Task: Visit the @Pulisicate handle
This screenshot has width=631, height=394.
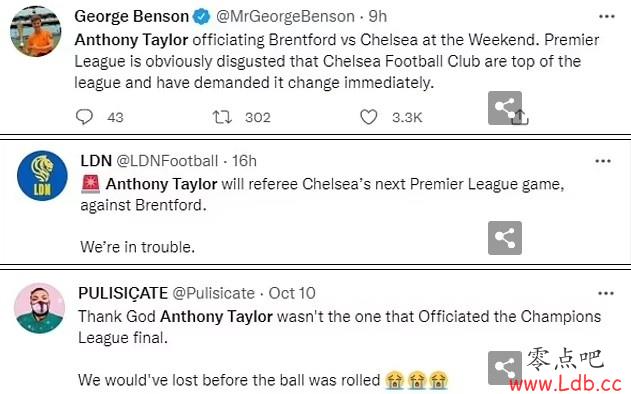Action: tap(213, 293)
